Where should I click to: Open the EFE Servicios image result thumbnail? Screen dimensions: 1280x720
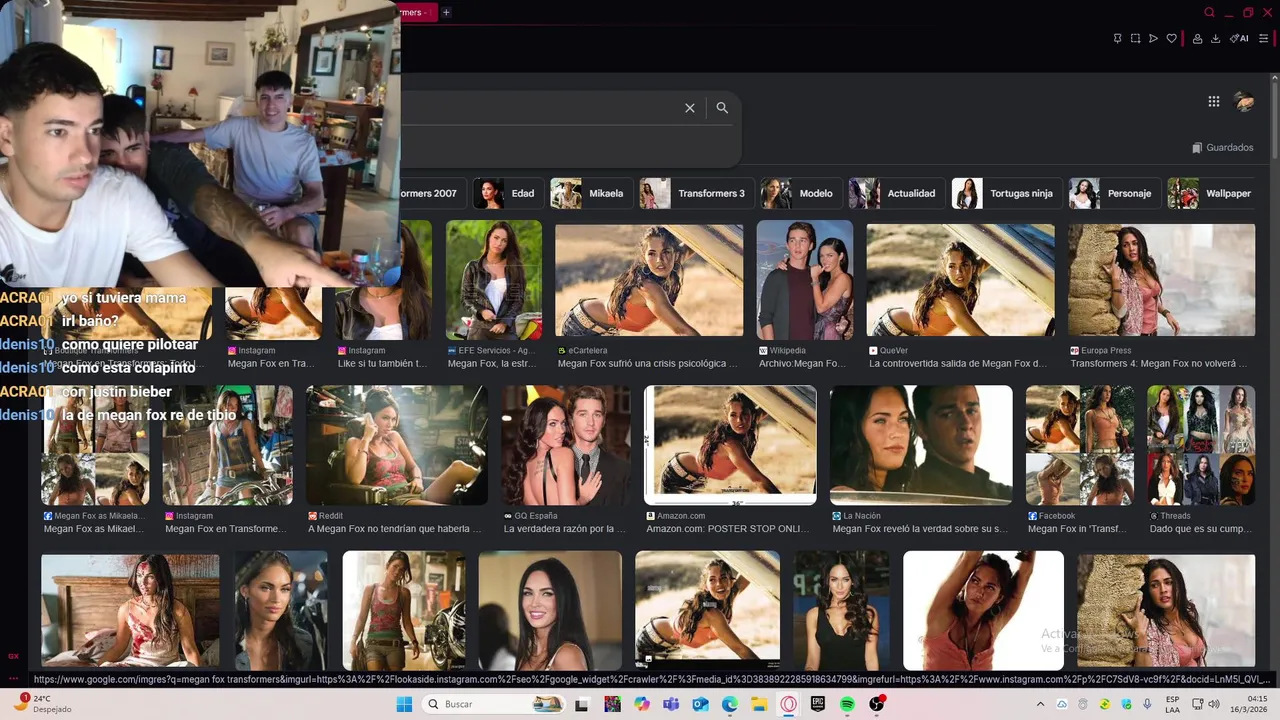click(494, 279)
